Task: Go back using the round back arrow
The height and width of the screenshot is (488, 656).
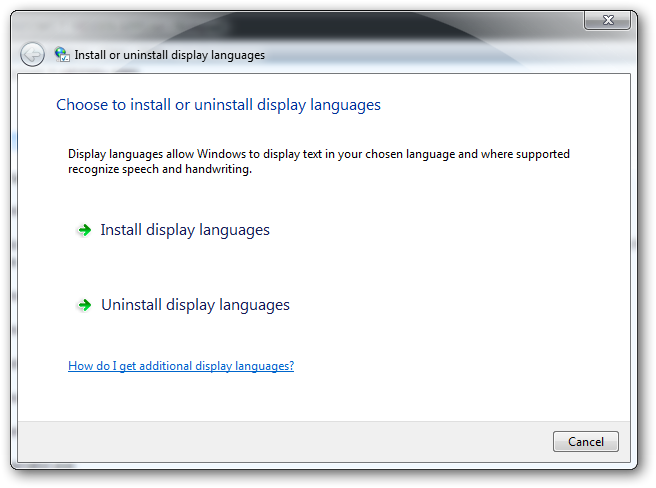Action: click(32, 54)
